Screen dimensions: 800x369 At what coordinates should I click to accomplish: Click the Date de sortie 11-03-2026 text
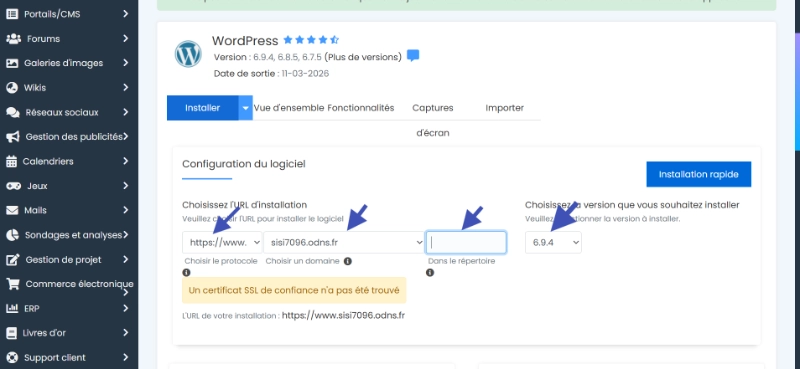[x=271, y=73]
